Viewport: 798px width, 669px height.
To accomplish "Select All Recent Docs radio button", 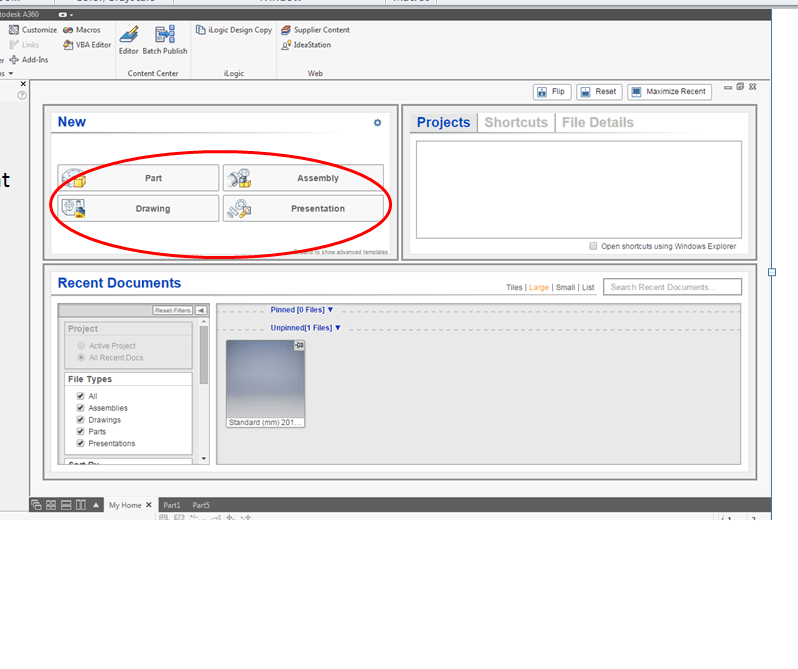I will (x=81, y=358).
